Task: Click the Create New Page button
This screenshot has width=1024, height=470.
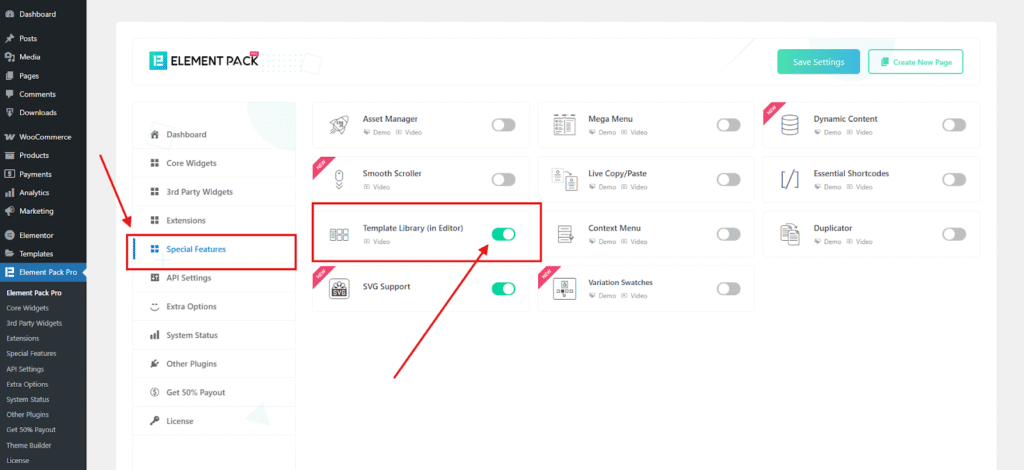Action: pos(916,62)
